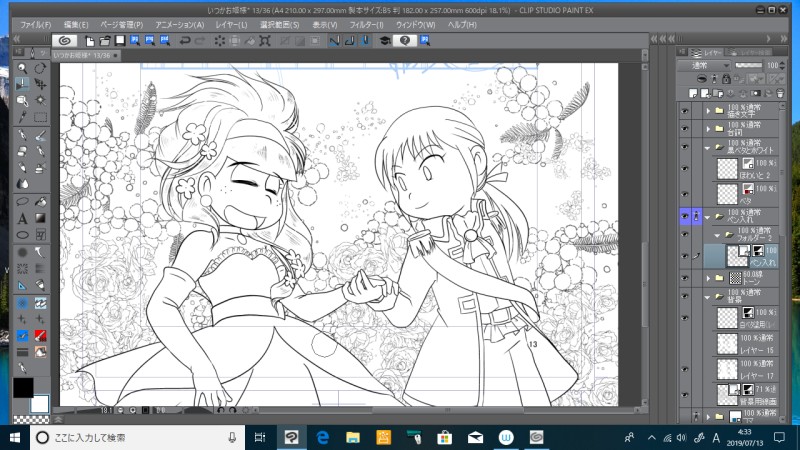Create new raster layer in Layer panel
Viewport: 800px width, 450px height.
(x=693, y=93)
